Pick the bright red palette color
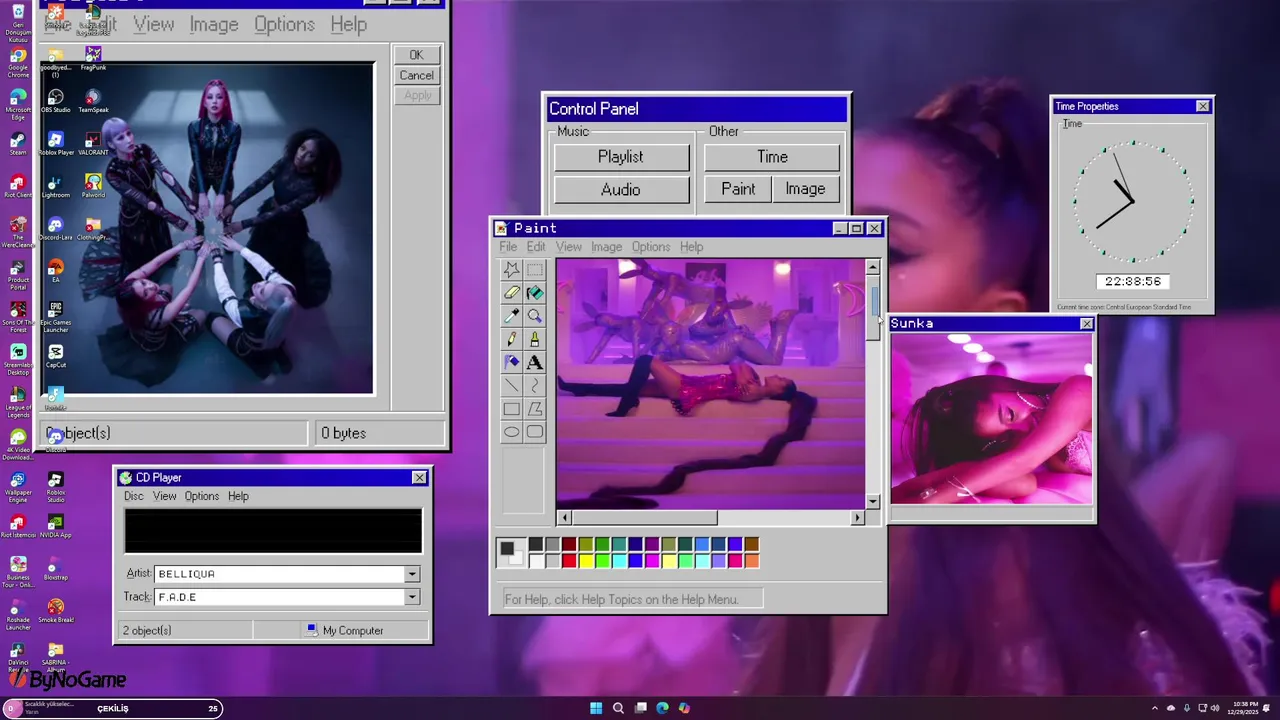Viewport: 1280px width, 720px height. [x=569, y=561]
